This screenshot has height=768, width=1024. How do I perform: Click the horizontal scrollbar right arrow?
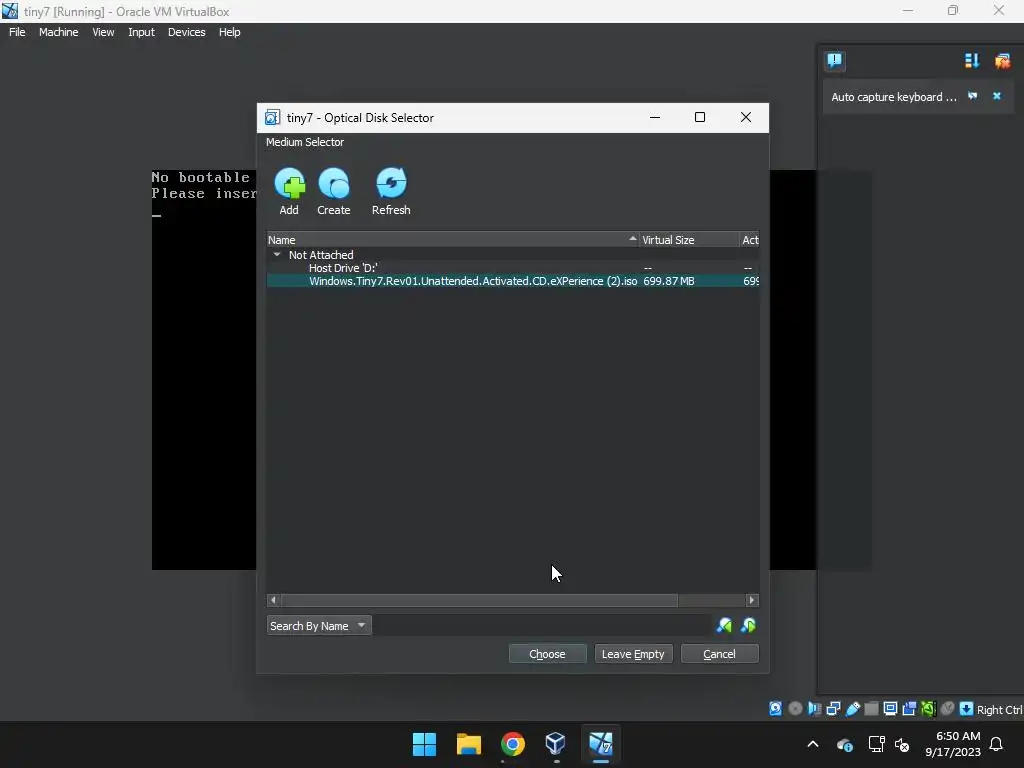pos(752,600)
